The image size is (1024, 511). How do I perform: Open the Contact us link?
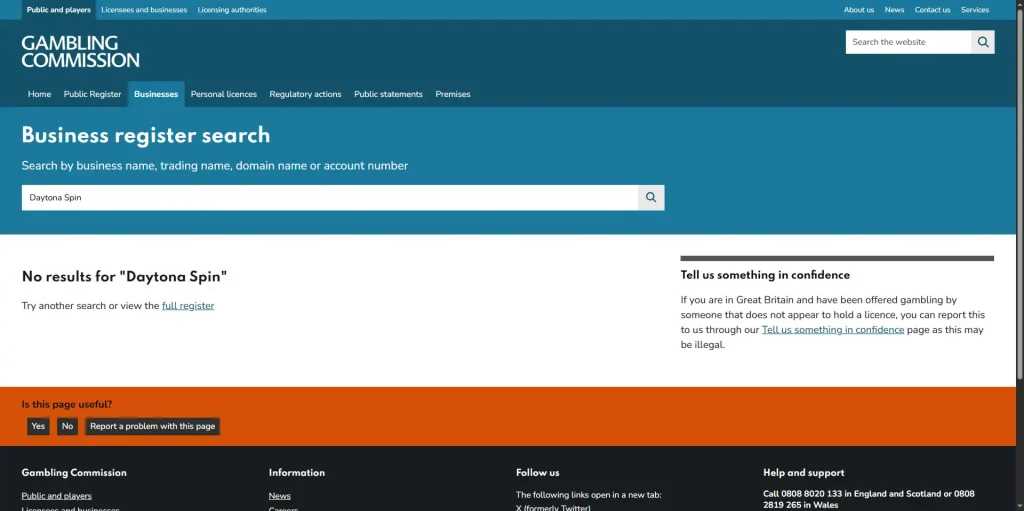point(932,10)
